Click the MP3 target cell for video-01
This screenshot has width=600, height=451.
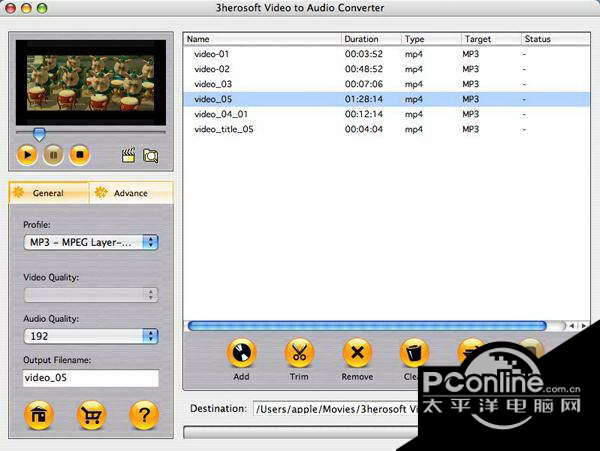coord(471,54)
